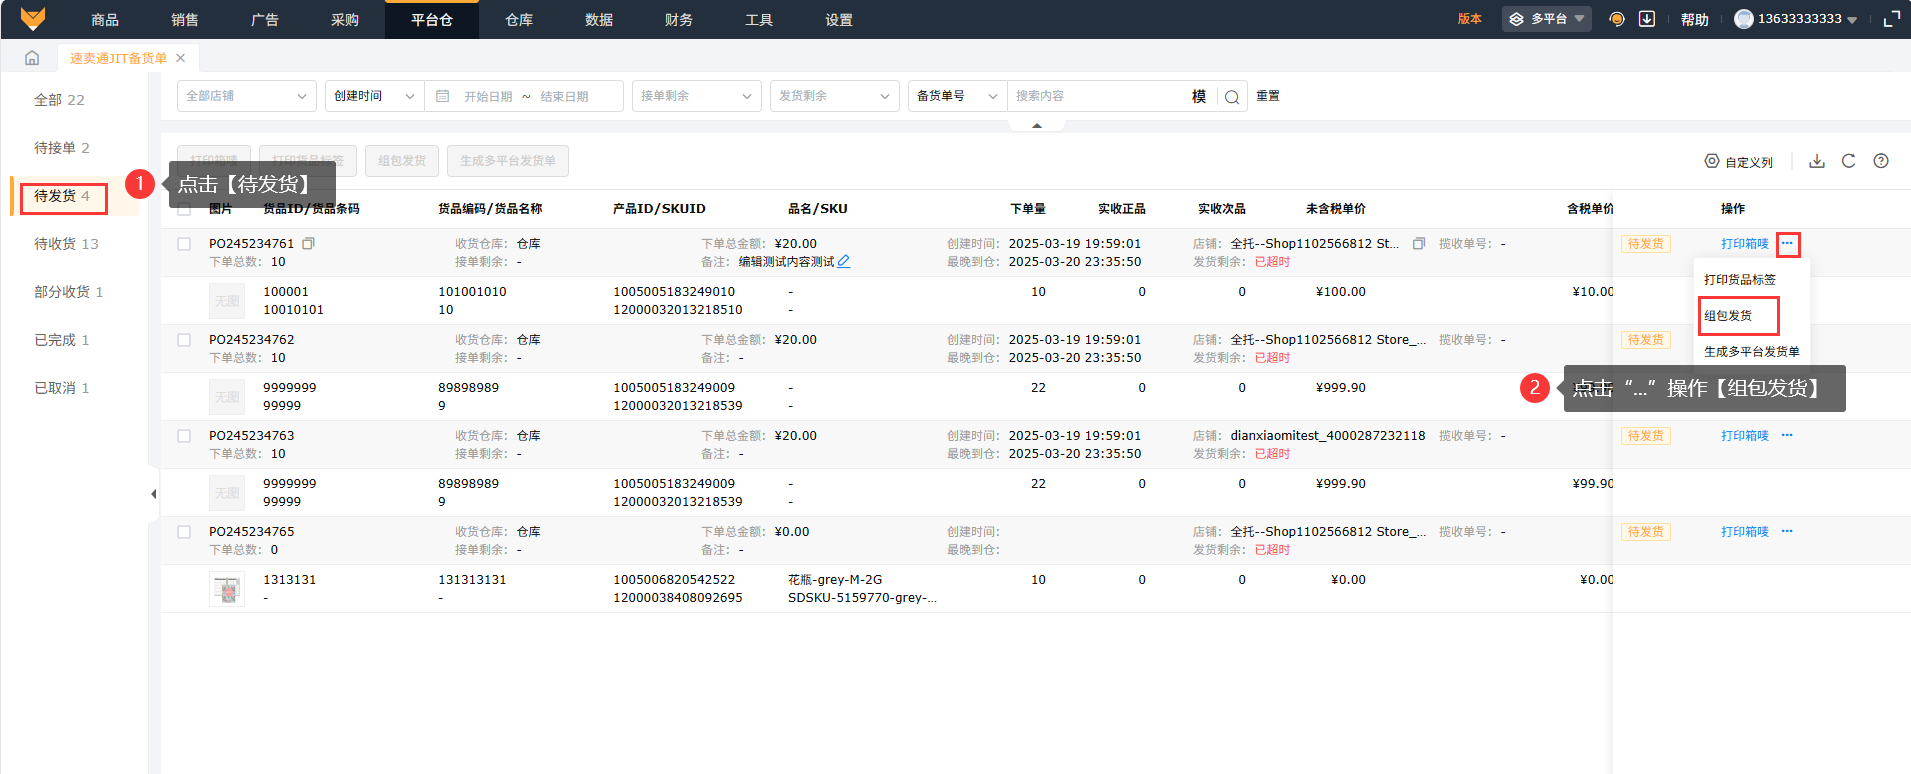1911x774 pixels.
Task: Select checkbox for order PO245234761
Action: click(184, 244)
